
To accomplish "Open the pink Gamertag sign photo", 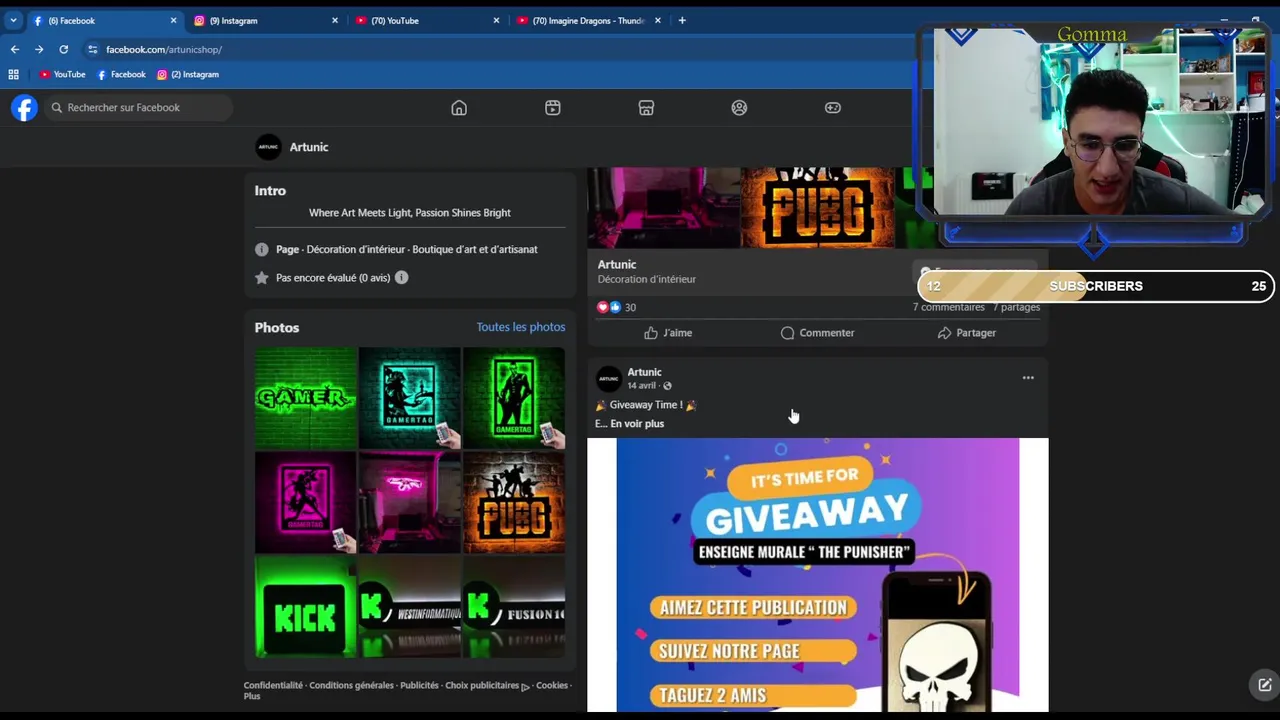I will [x=306, y=502].
